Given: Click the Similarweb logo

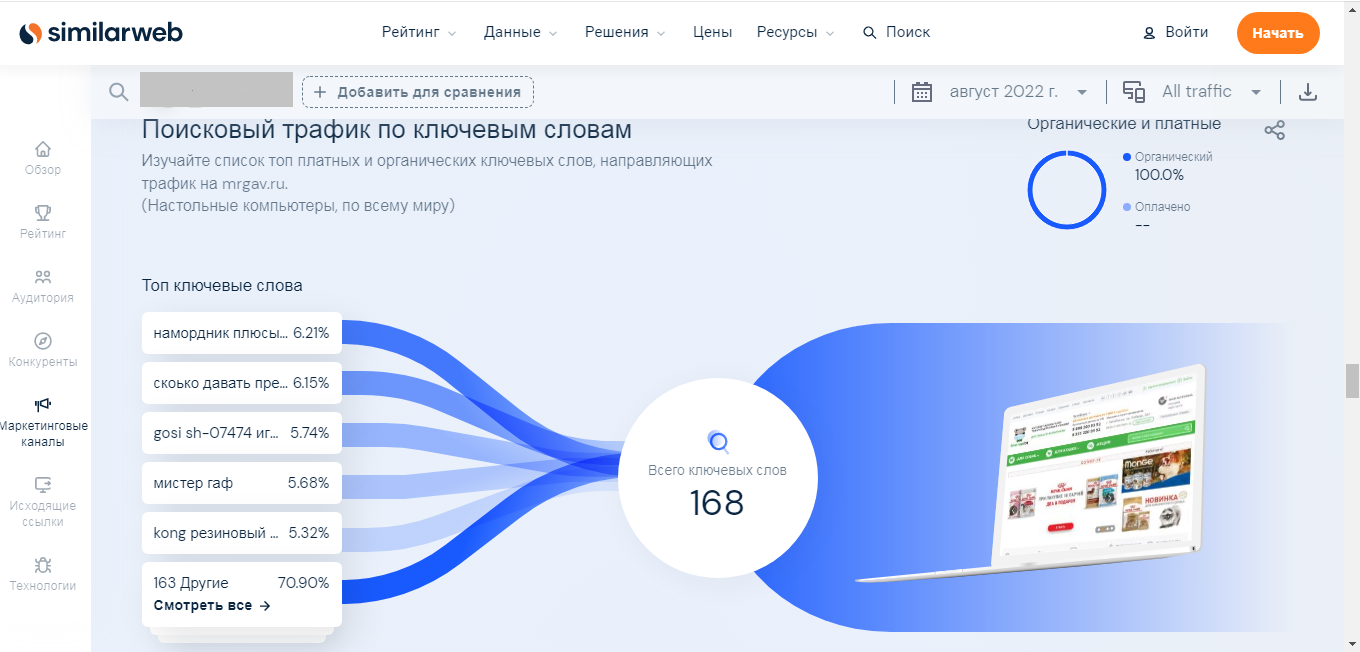Looking at the screenshot, I should click(101, 33).
